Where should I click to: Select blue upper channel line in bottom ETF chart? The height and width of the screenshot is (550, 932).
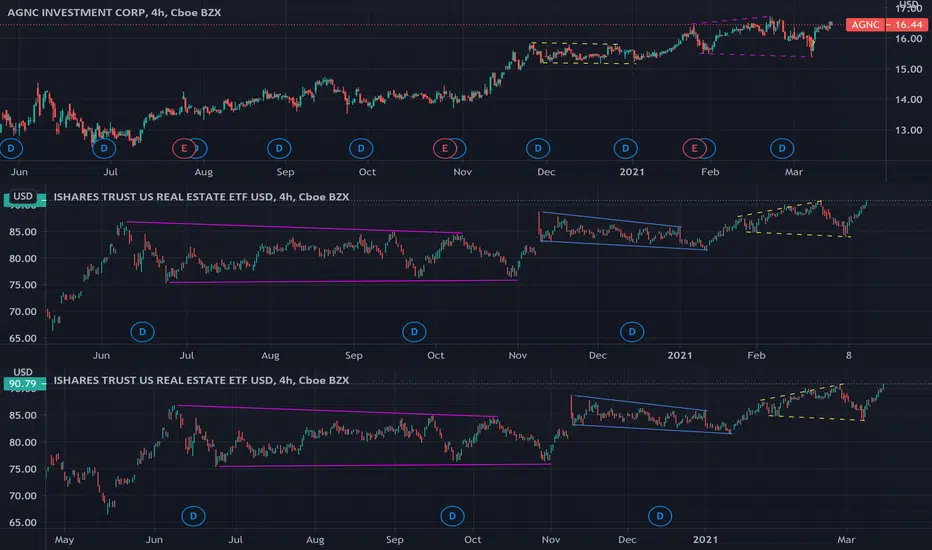point(639,403)
